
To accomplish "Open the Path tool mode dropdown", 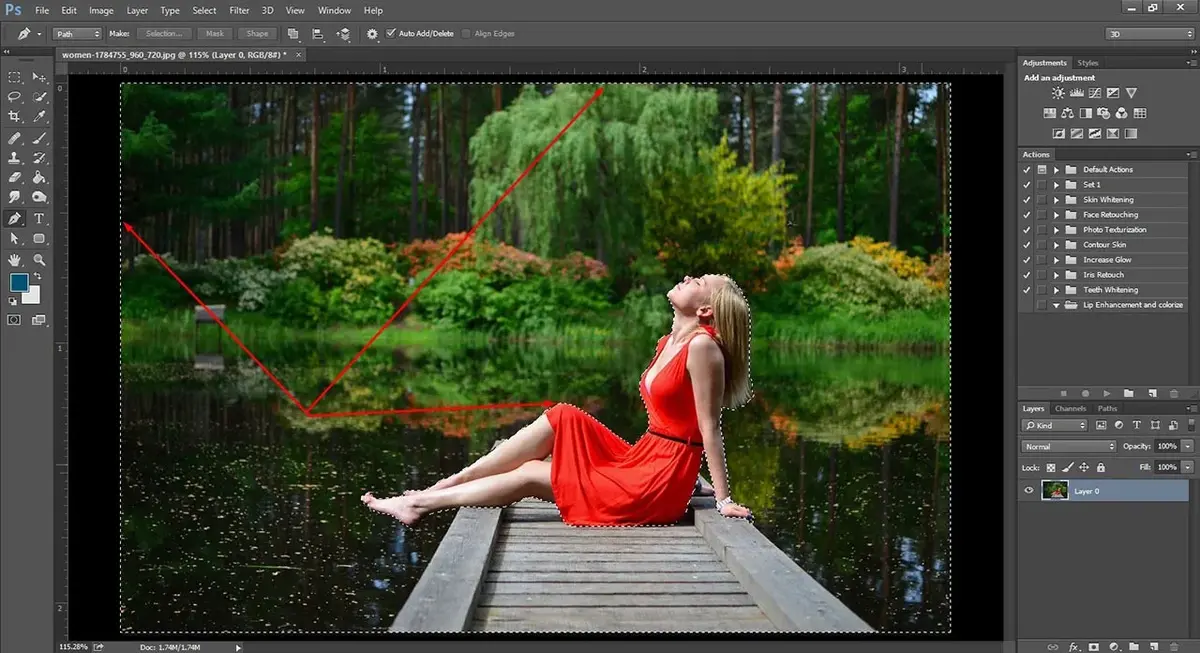I will click(x=76, y=33).
